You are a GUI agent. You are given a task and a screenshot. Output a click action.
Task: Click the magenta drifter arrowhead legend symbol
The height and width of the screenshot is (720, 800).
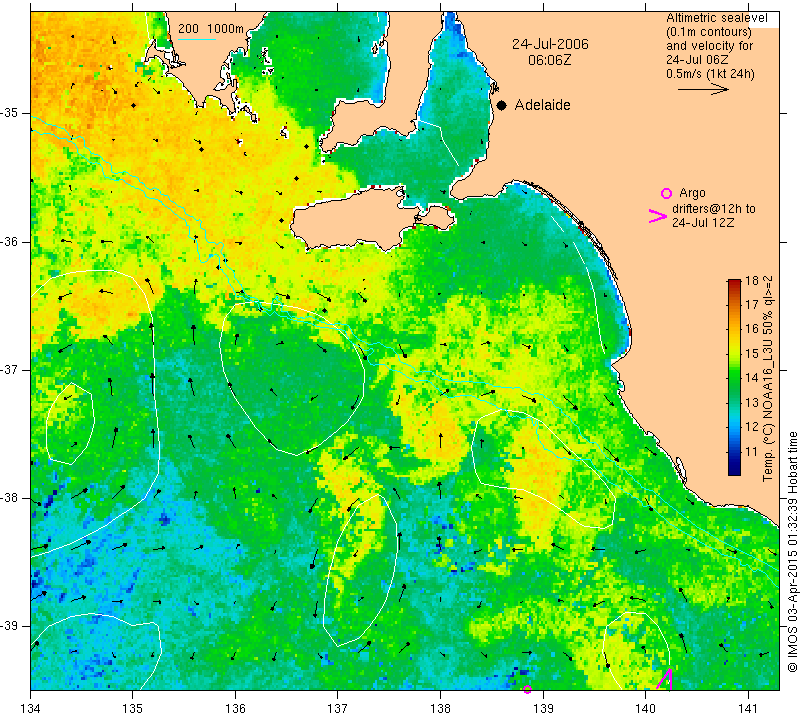[x=658, y=216]
